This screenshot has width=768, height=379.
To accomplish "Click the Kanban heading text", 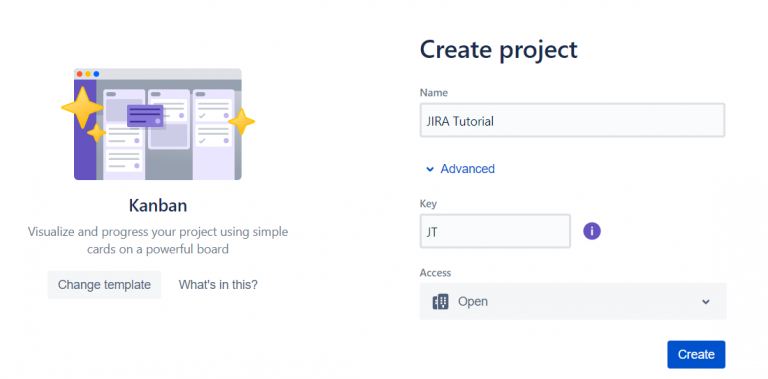I will [158, 205].
